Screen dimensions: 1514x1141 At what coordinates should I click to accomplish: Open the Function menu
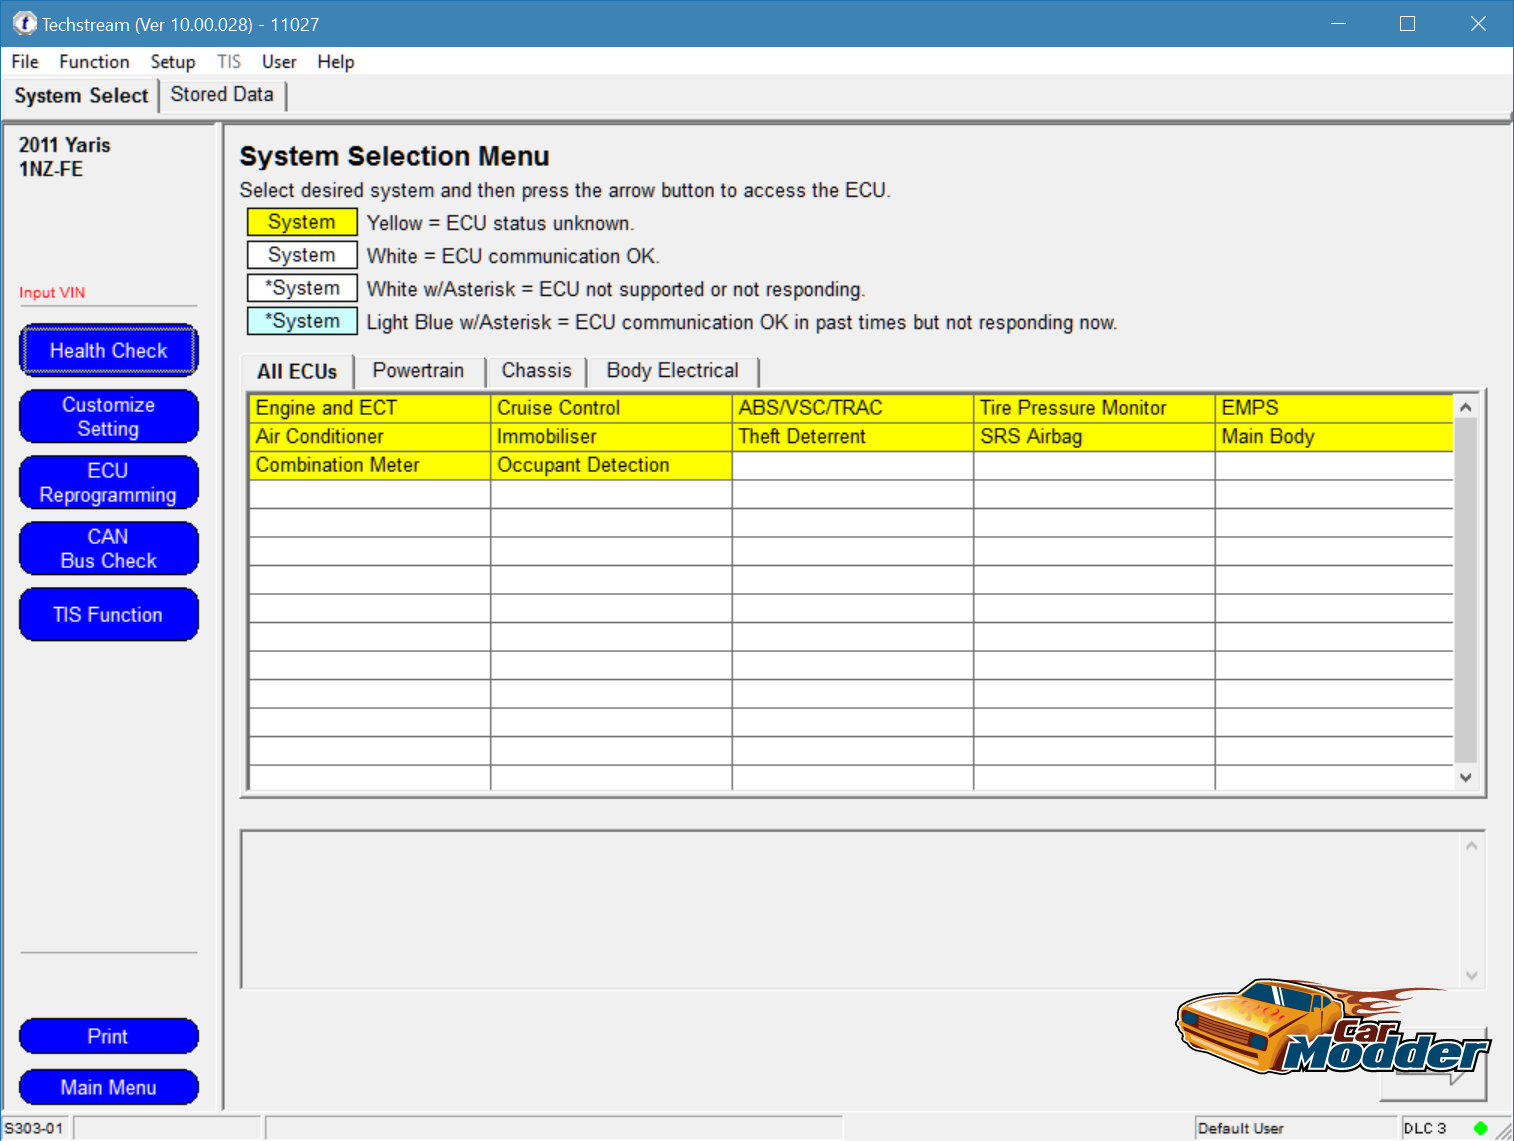click(94, 62)
